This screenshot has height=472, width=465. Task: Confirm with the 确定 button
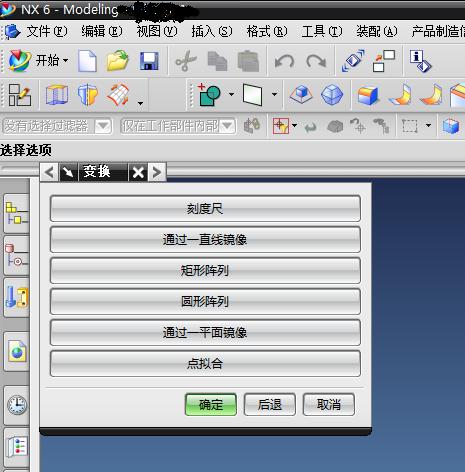tap(211, 405)
